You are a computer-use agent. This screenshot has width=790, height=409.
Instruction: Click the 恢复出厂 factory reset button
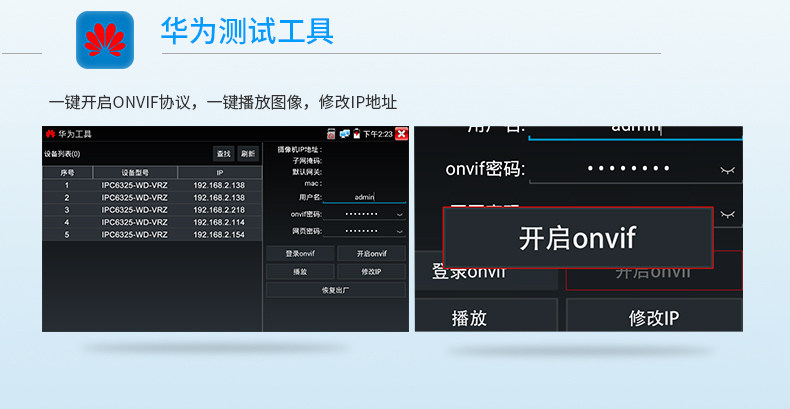pyautogui.click(x=336, y=290)
